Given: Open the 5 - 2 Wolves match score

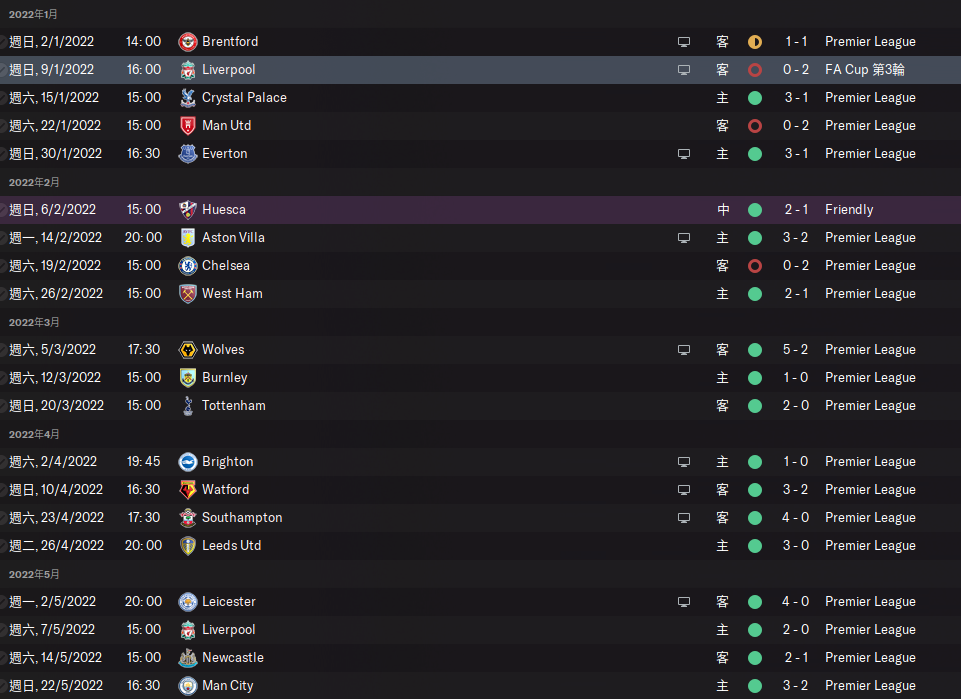Looking at the screenshot, I should tap(796, 350).
